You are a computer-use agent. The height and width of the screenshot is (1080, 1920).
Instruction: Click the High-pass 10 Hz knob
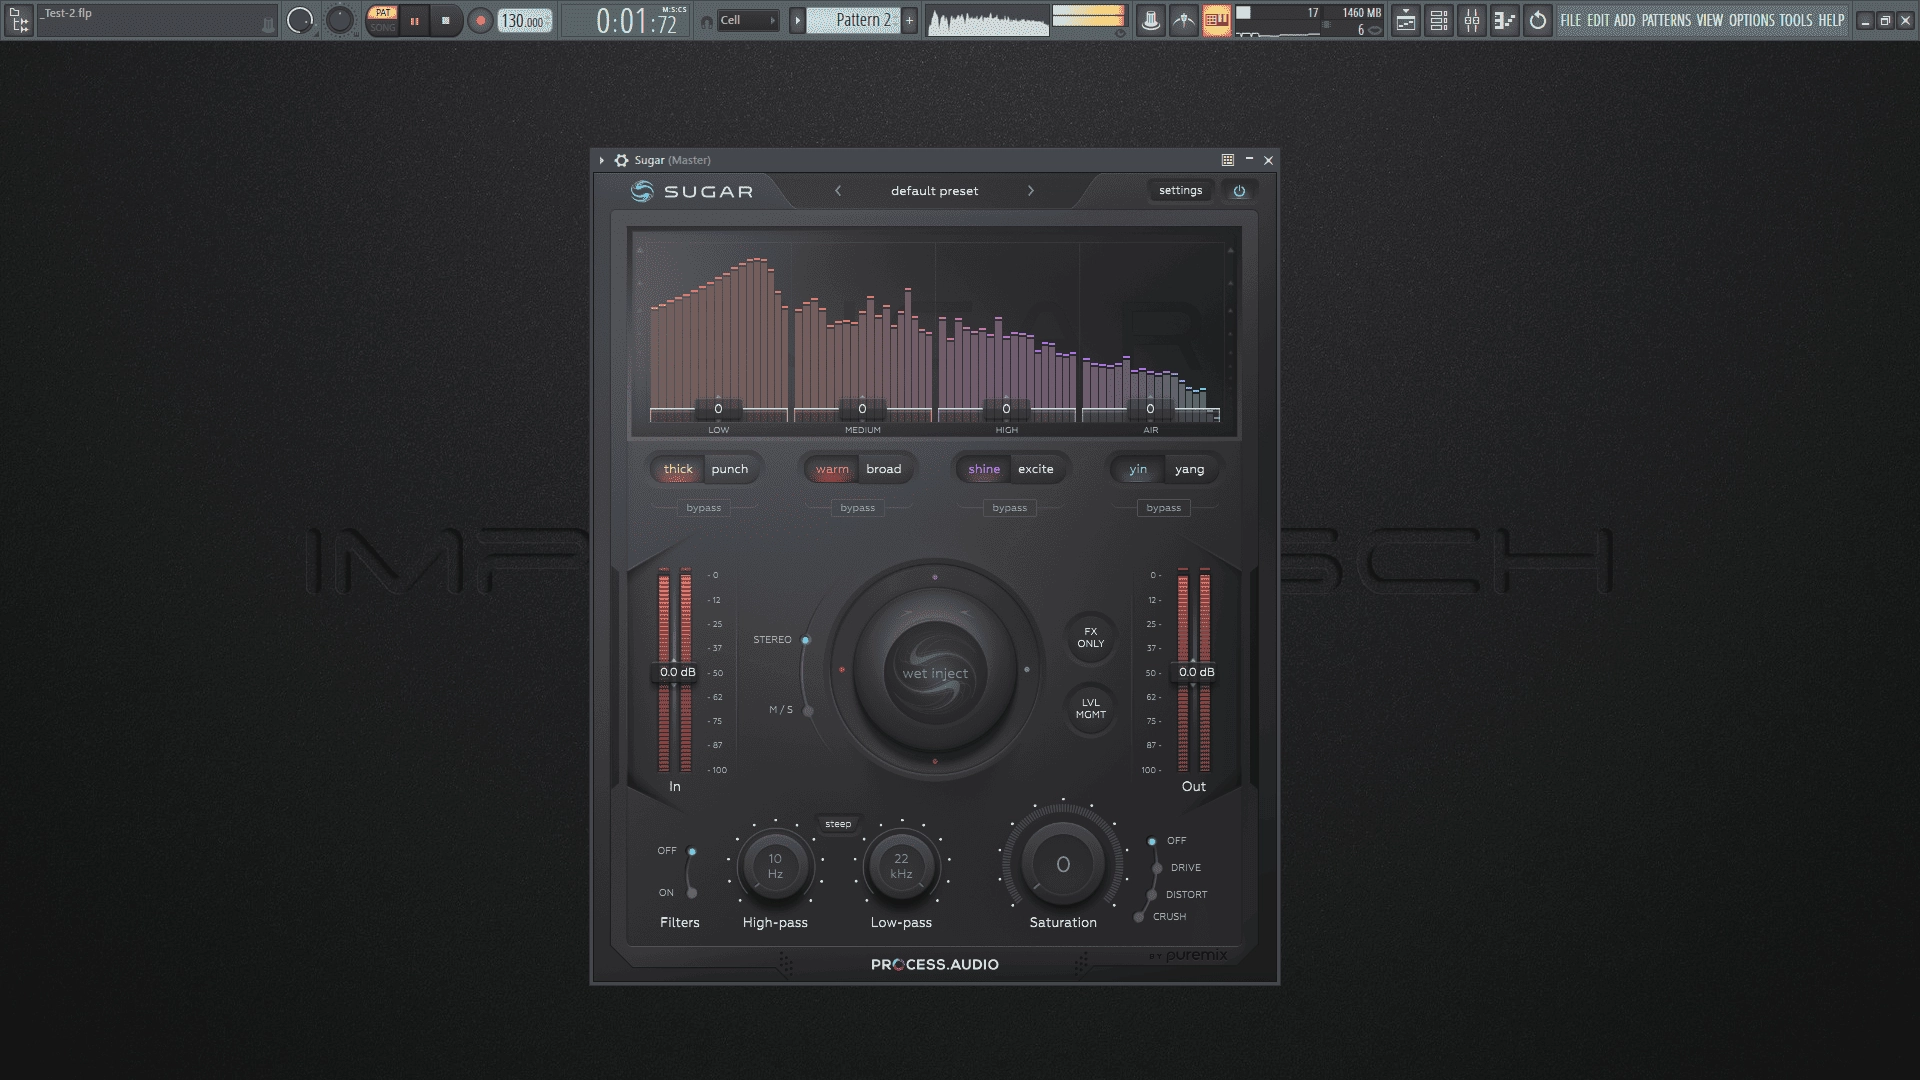pos(775,866)
